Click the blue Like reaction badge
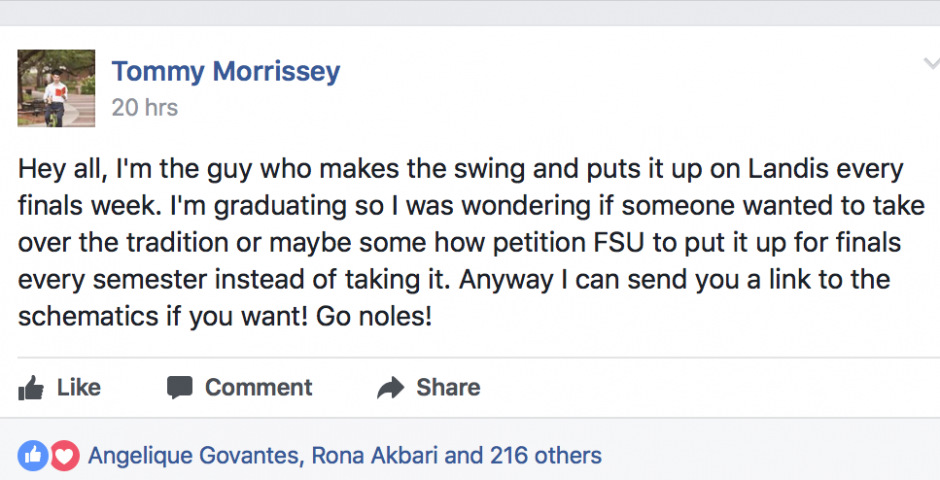The width and height of the screenshot is (940, 480). (x=32, y=456)
